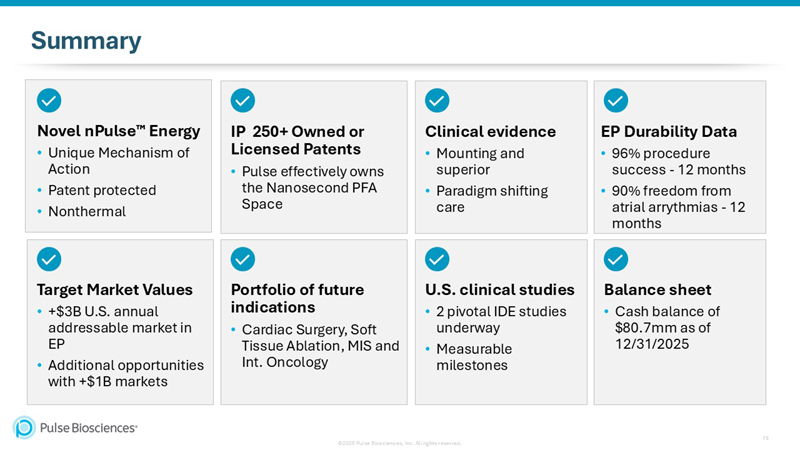Select the Cash balance of $80.7mm text
Screen dimensions: 800x450
coord(667,327)
